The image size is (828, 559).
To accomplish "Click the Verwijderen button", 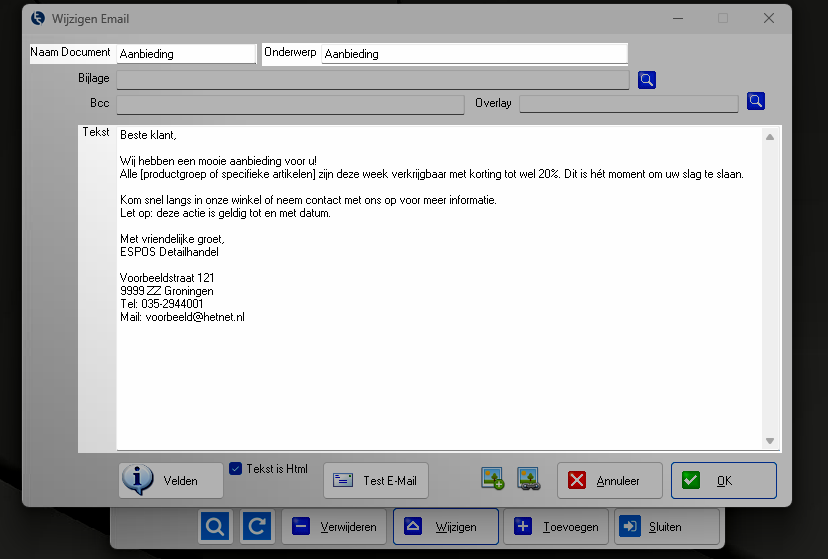I will point(334,526).
